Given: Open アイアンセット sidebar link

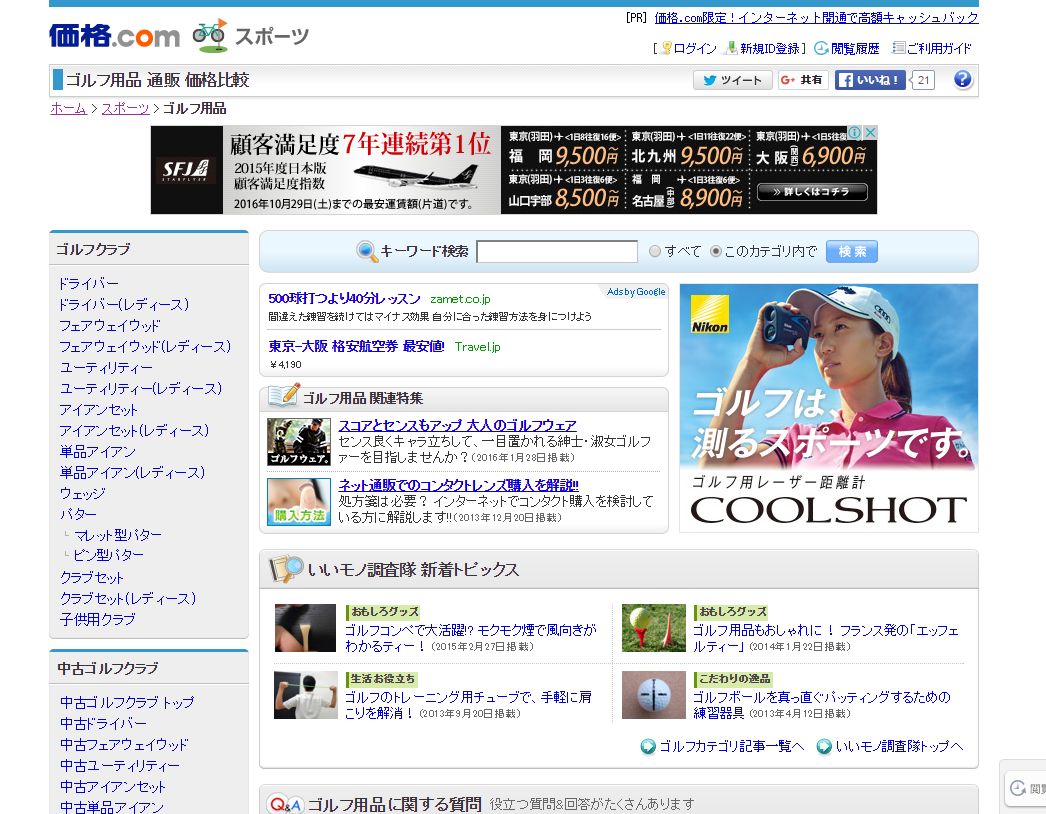Looking at the screenshot, I should pyautogui.click(x=98, y=410).
